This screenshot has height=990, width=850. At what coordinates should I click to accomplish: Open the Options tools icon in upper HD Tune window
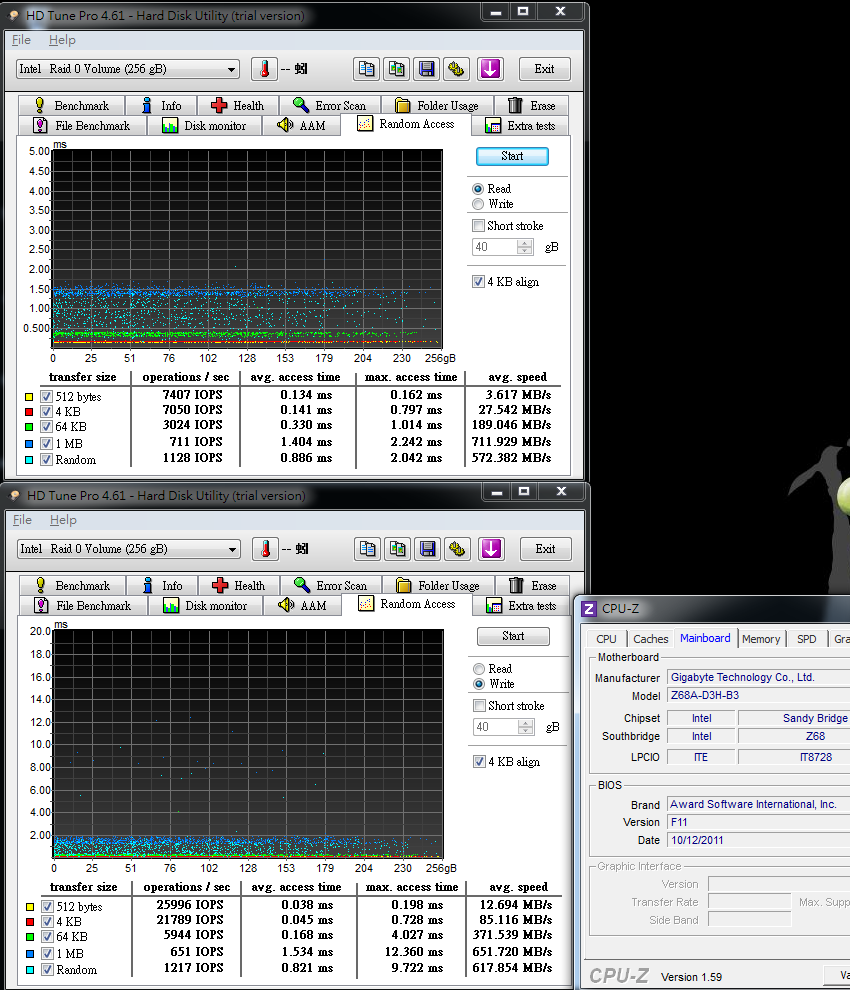(x=457, y=69)
